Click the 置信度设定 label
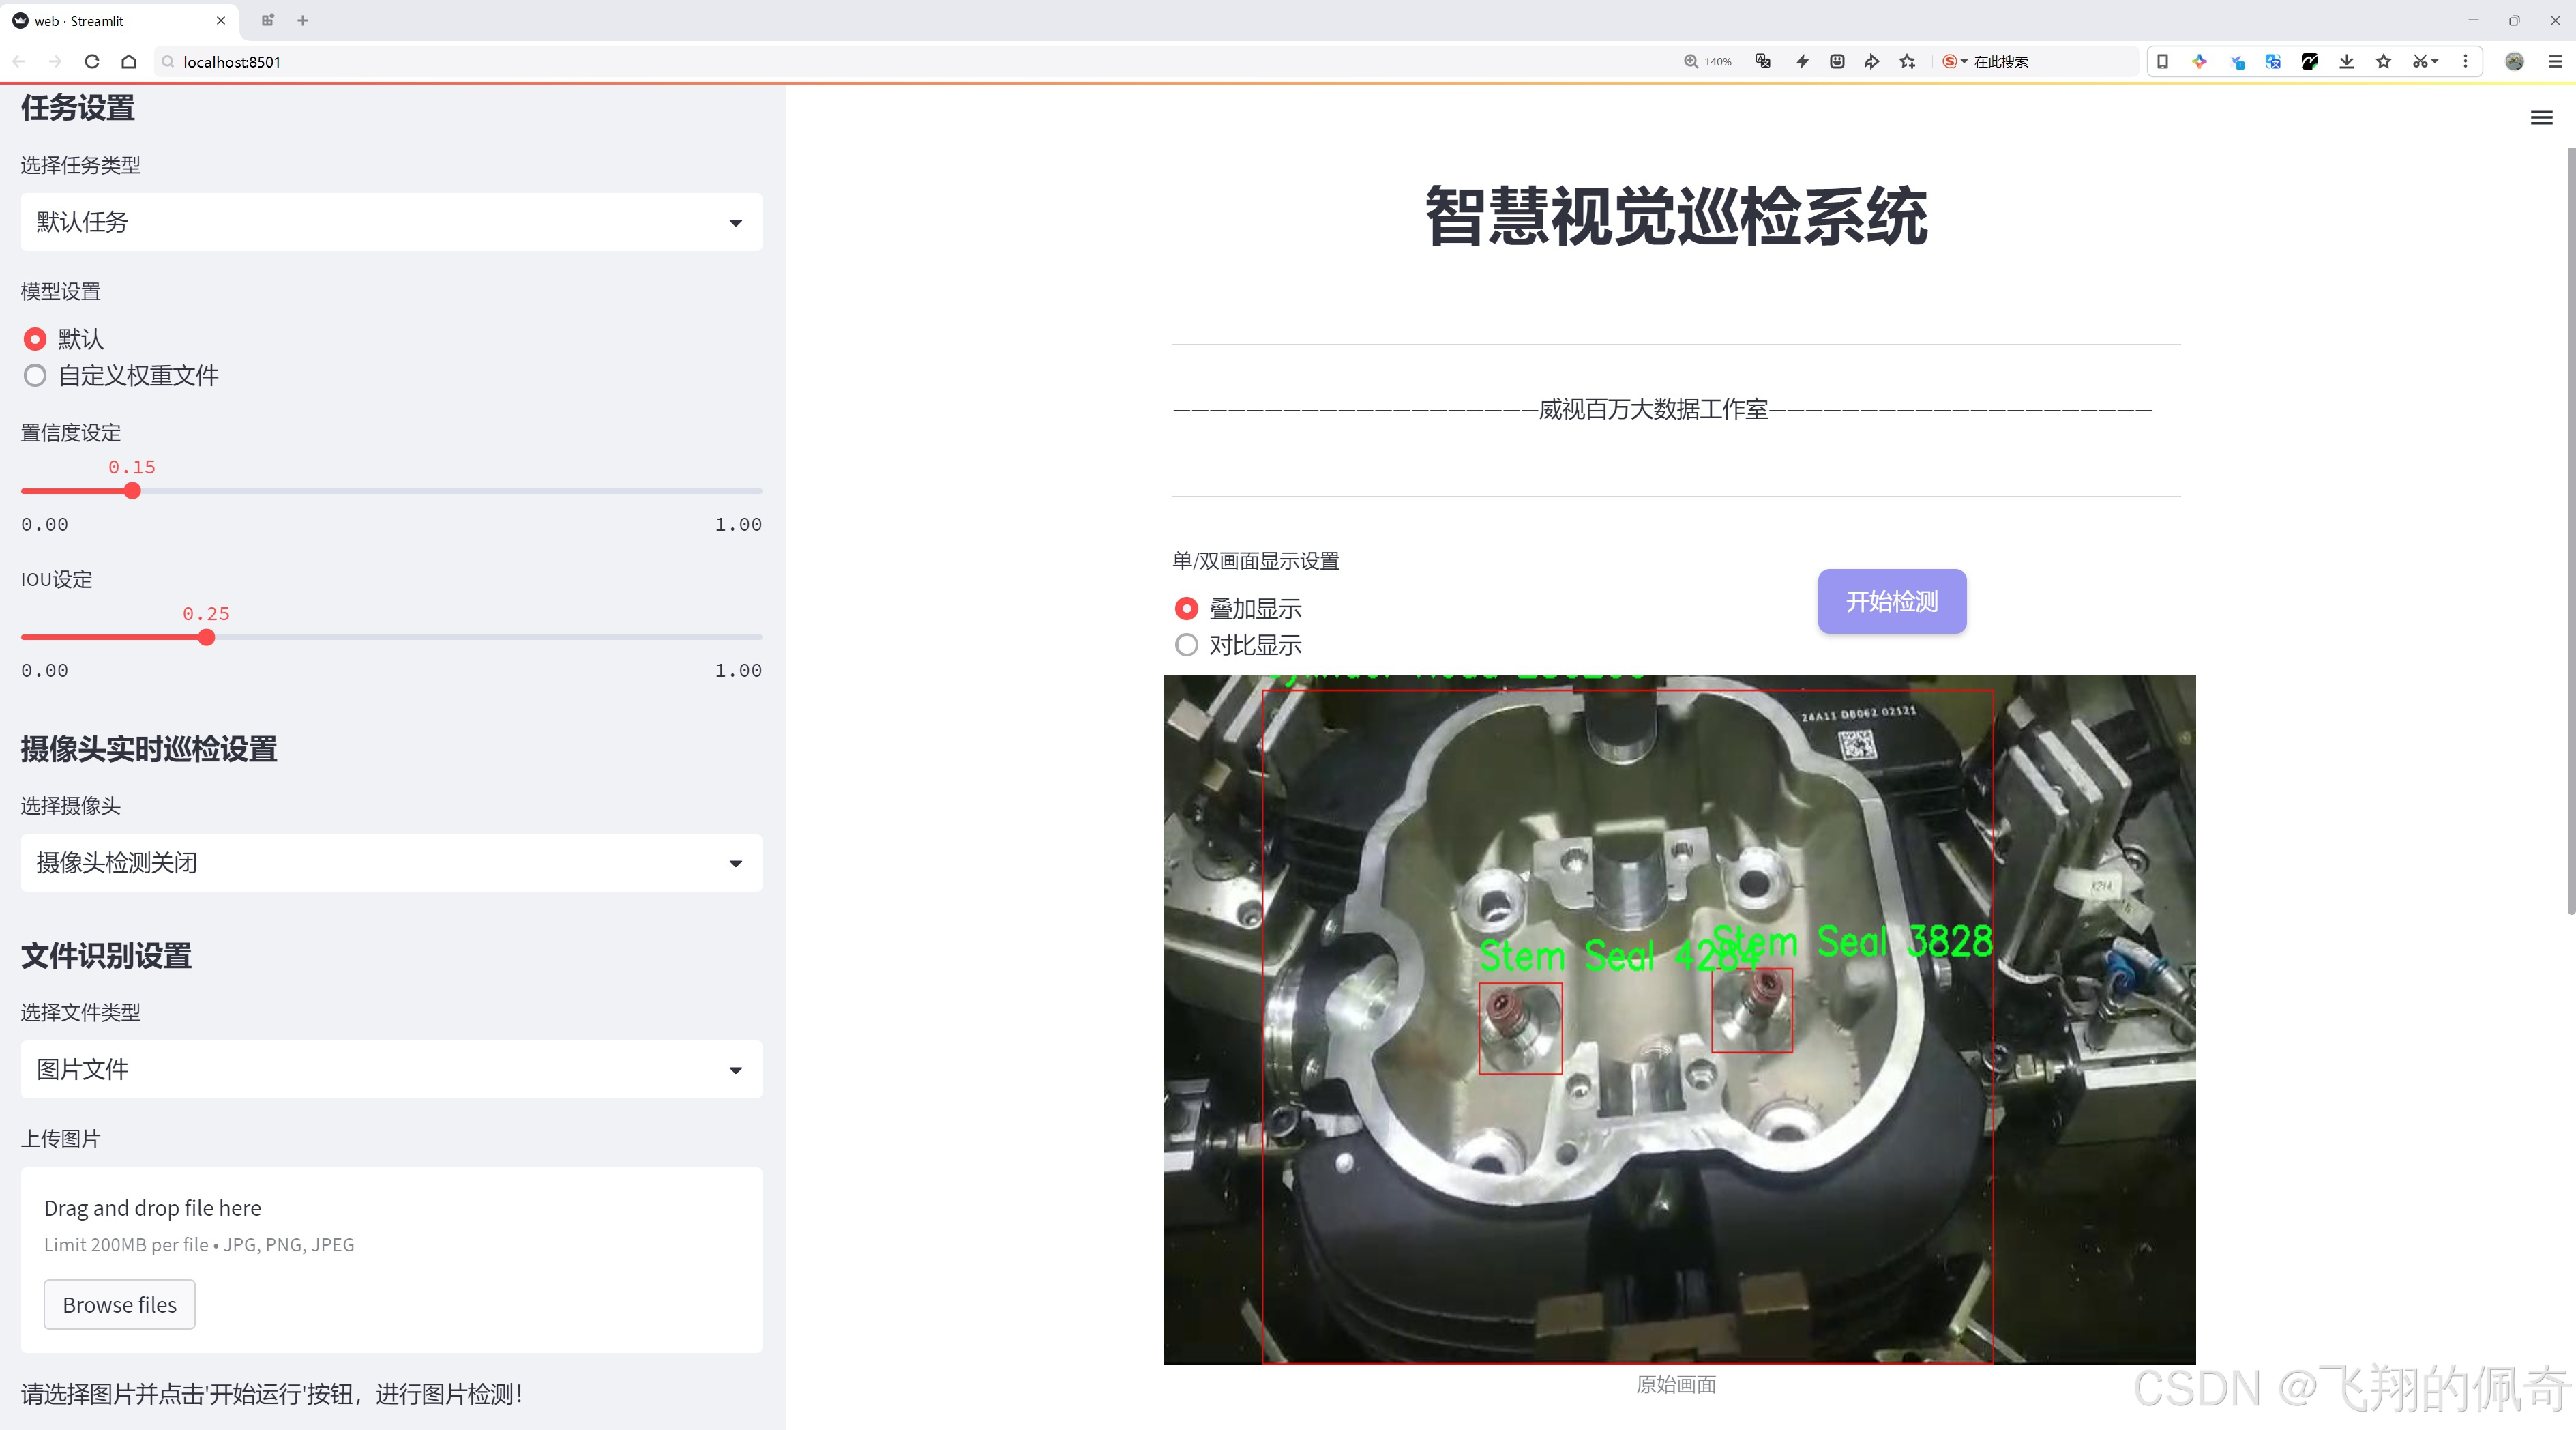Viewport: 2576px width, 1430px height. click(71, 433)
